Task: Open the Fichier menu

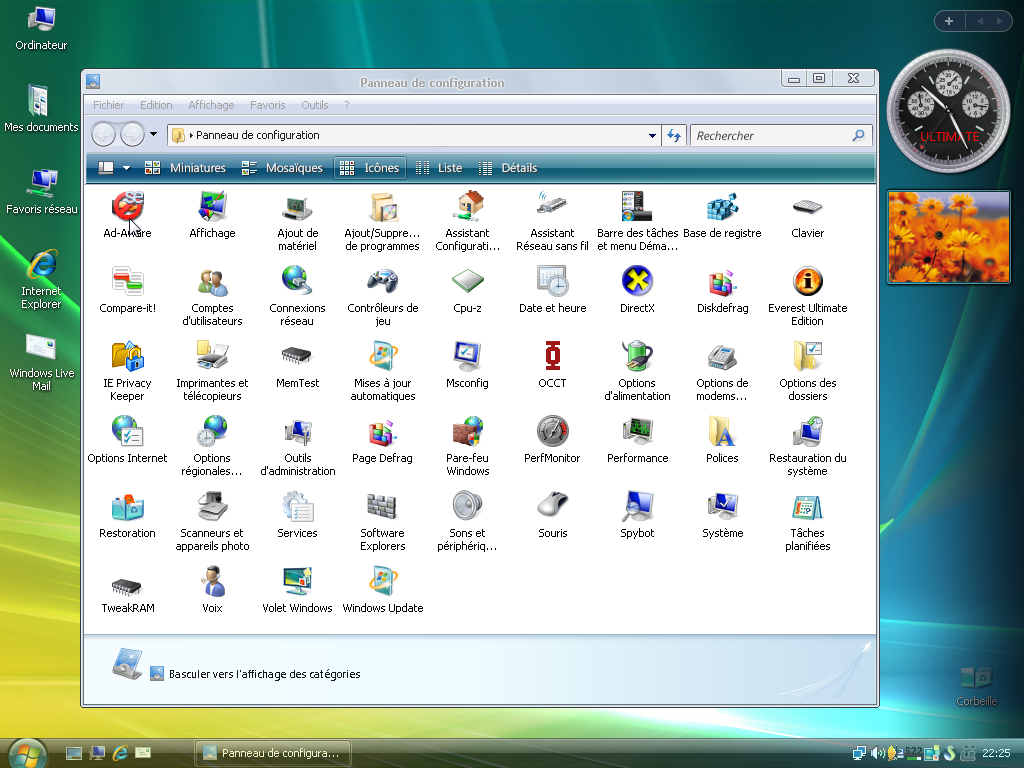Action: click(x=108, y=105)
